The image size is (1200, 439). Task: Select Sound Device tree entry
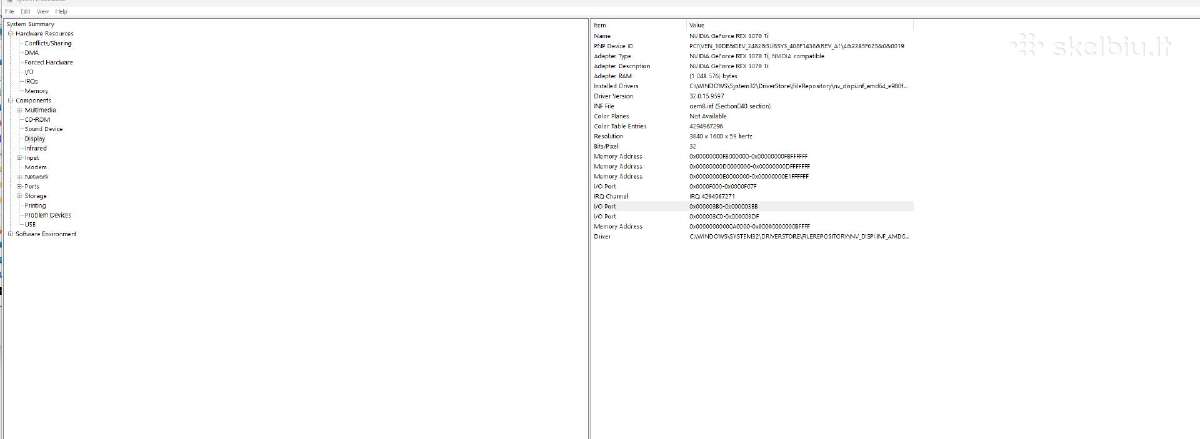pos(43,129)
